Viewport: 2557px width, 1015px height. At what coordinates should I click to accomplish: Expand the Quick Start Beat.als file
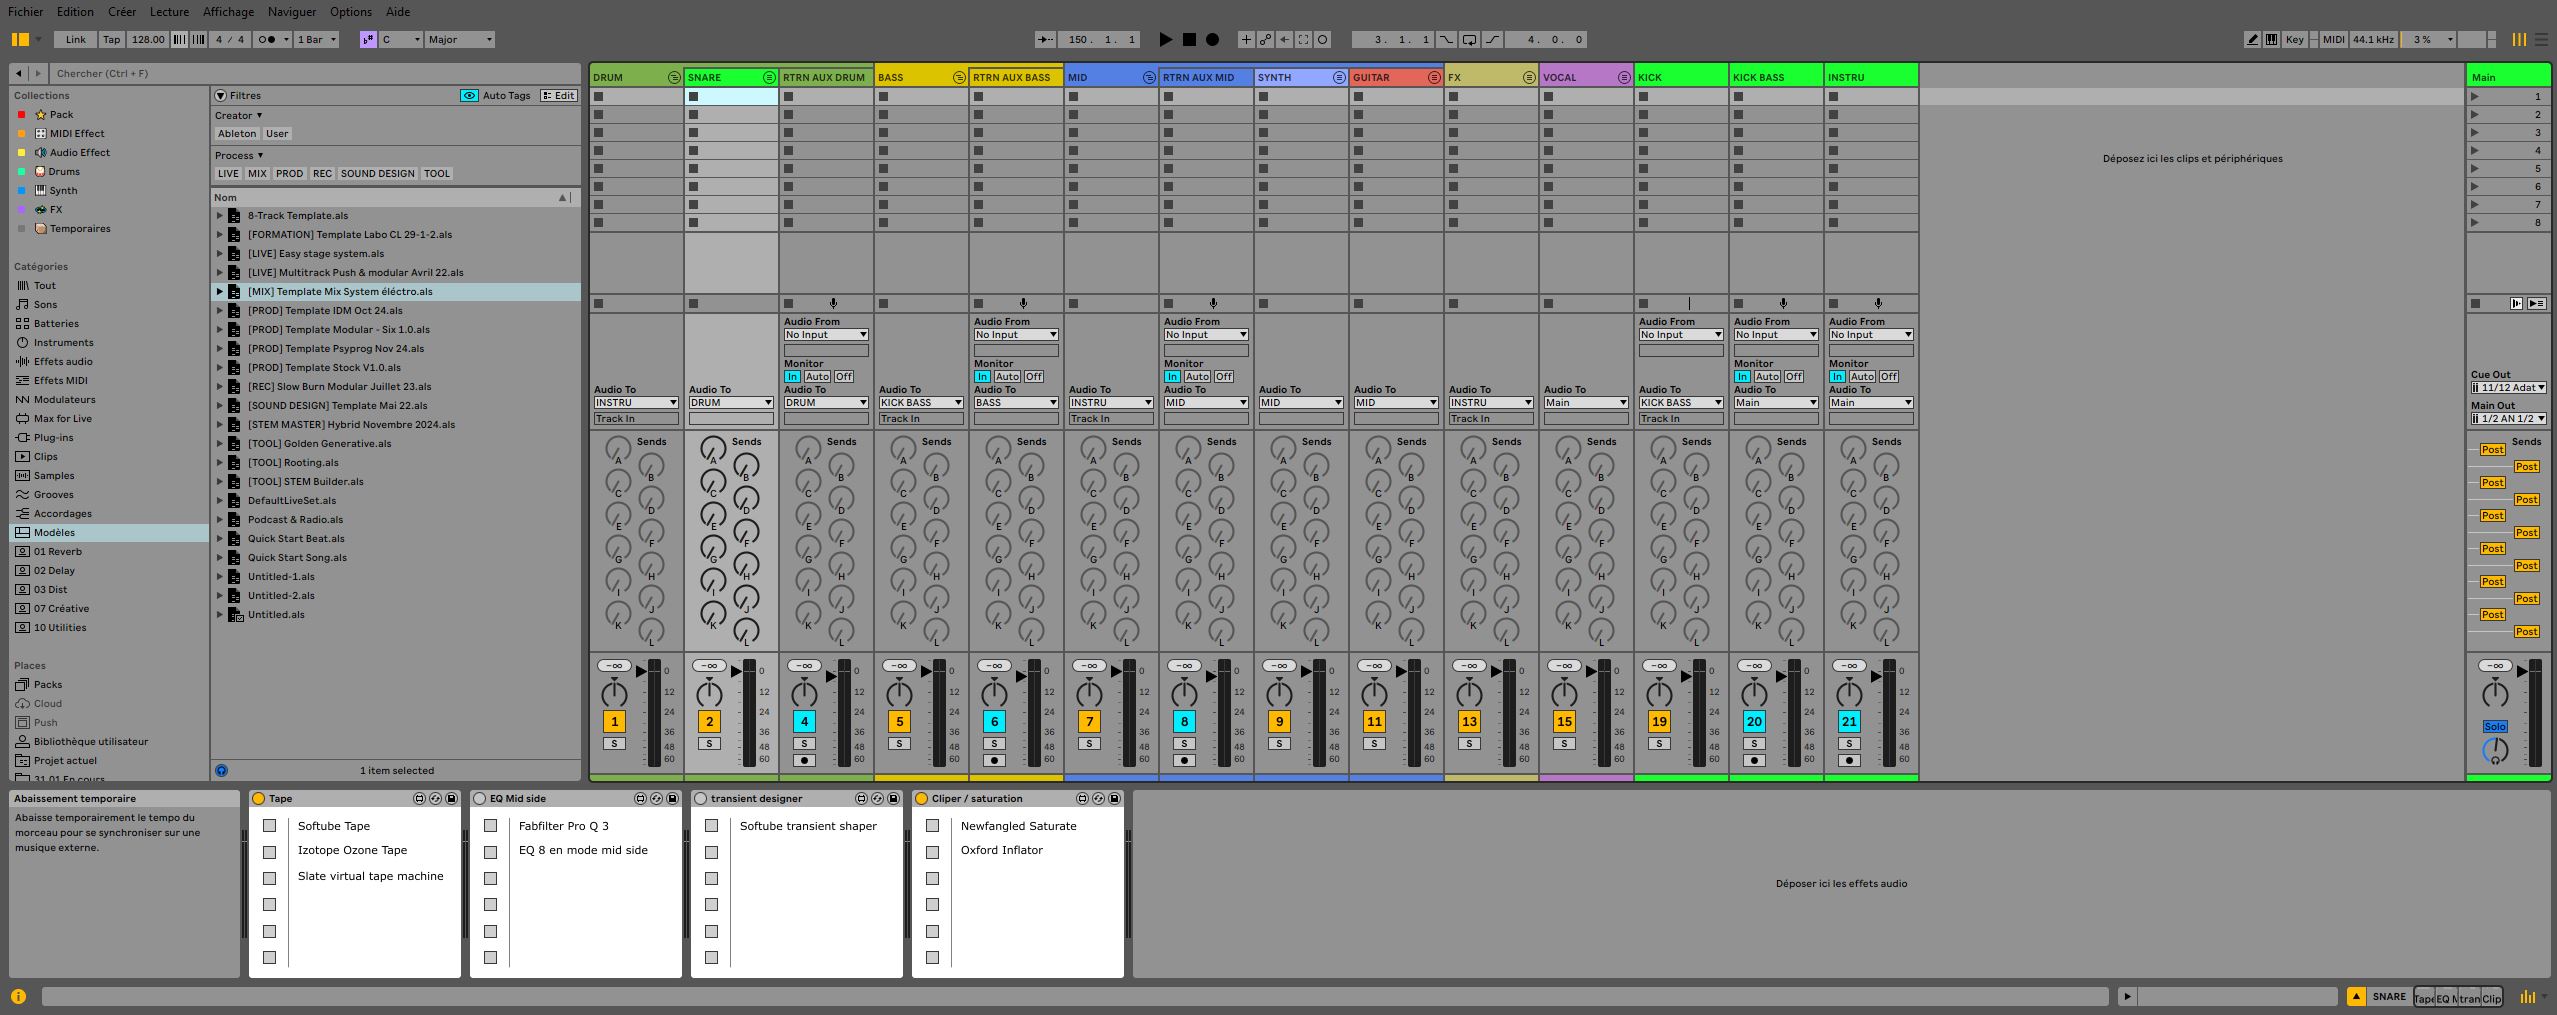coord(220,539)
